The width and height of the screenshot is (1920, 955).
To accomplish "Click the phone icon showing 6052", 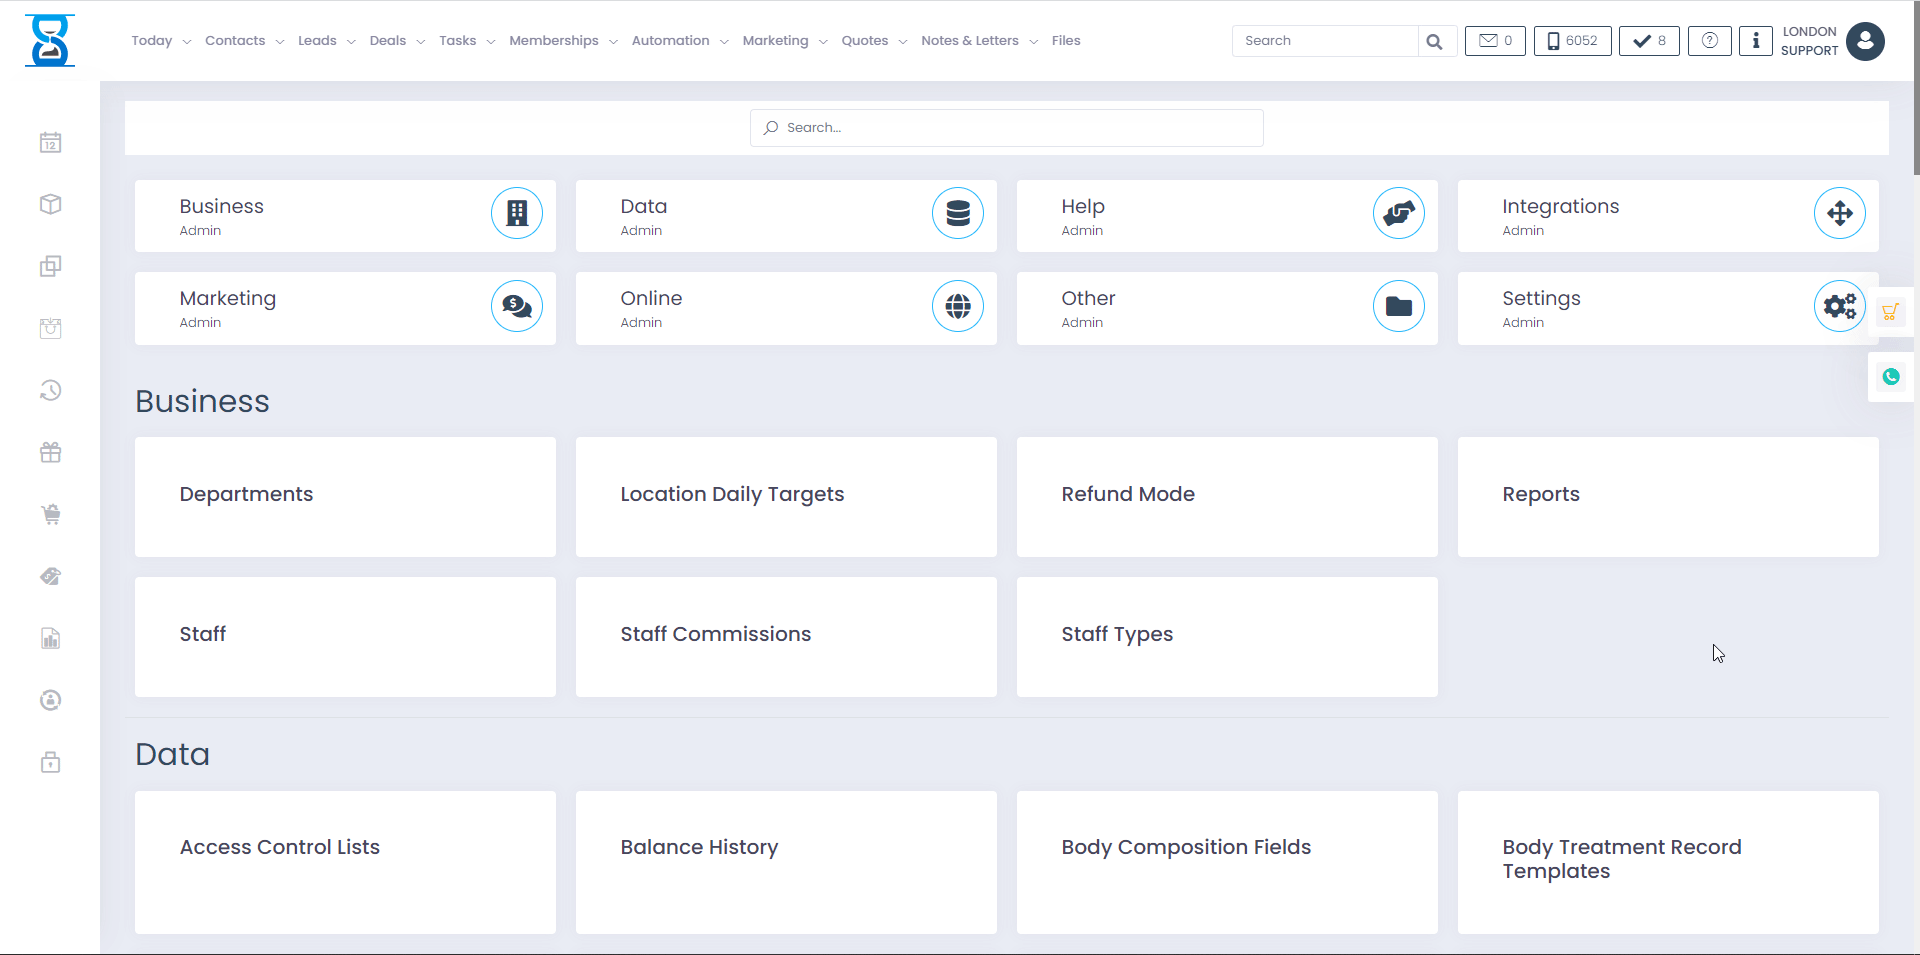I will click(1571, 41).
